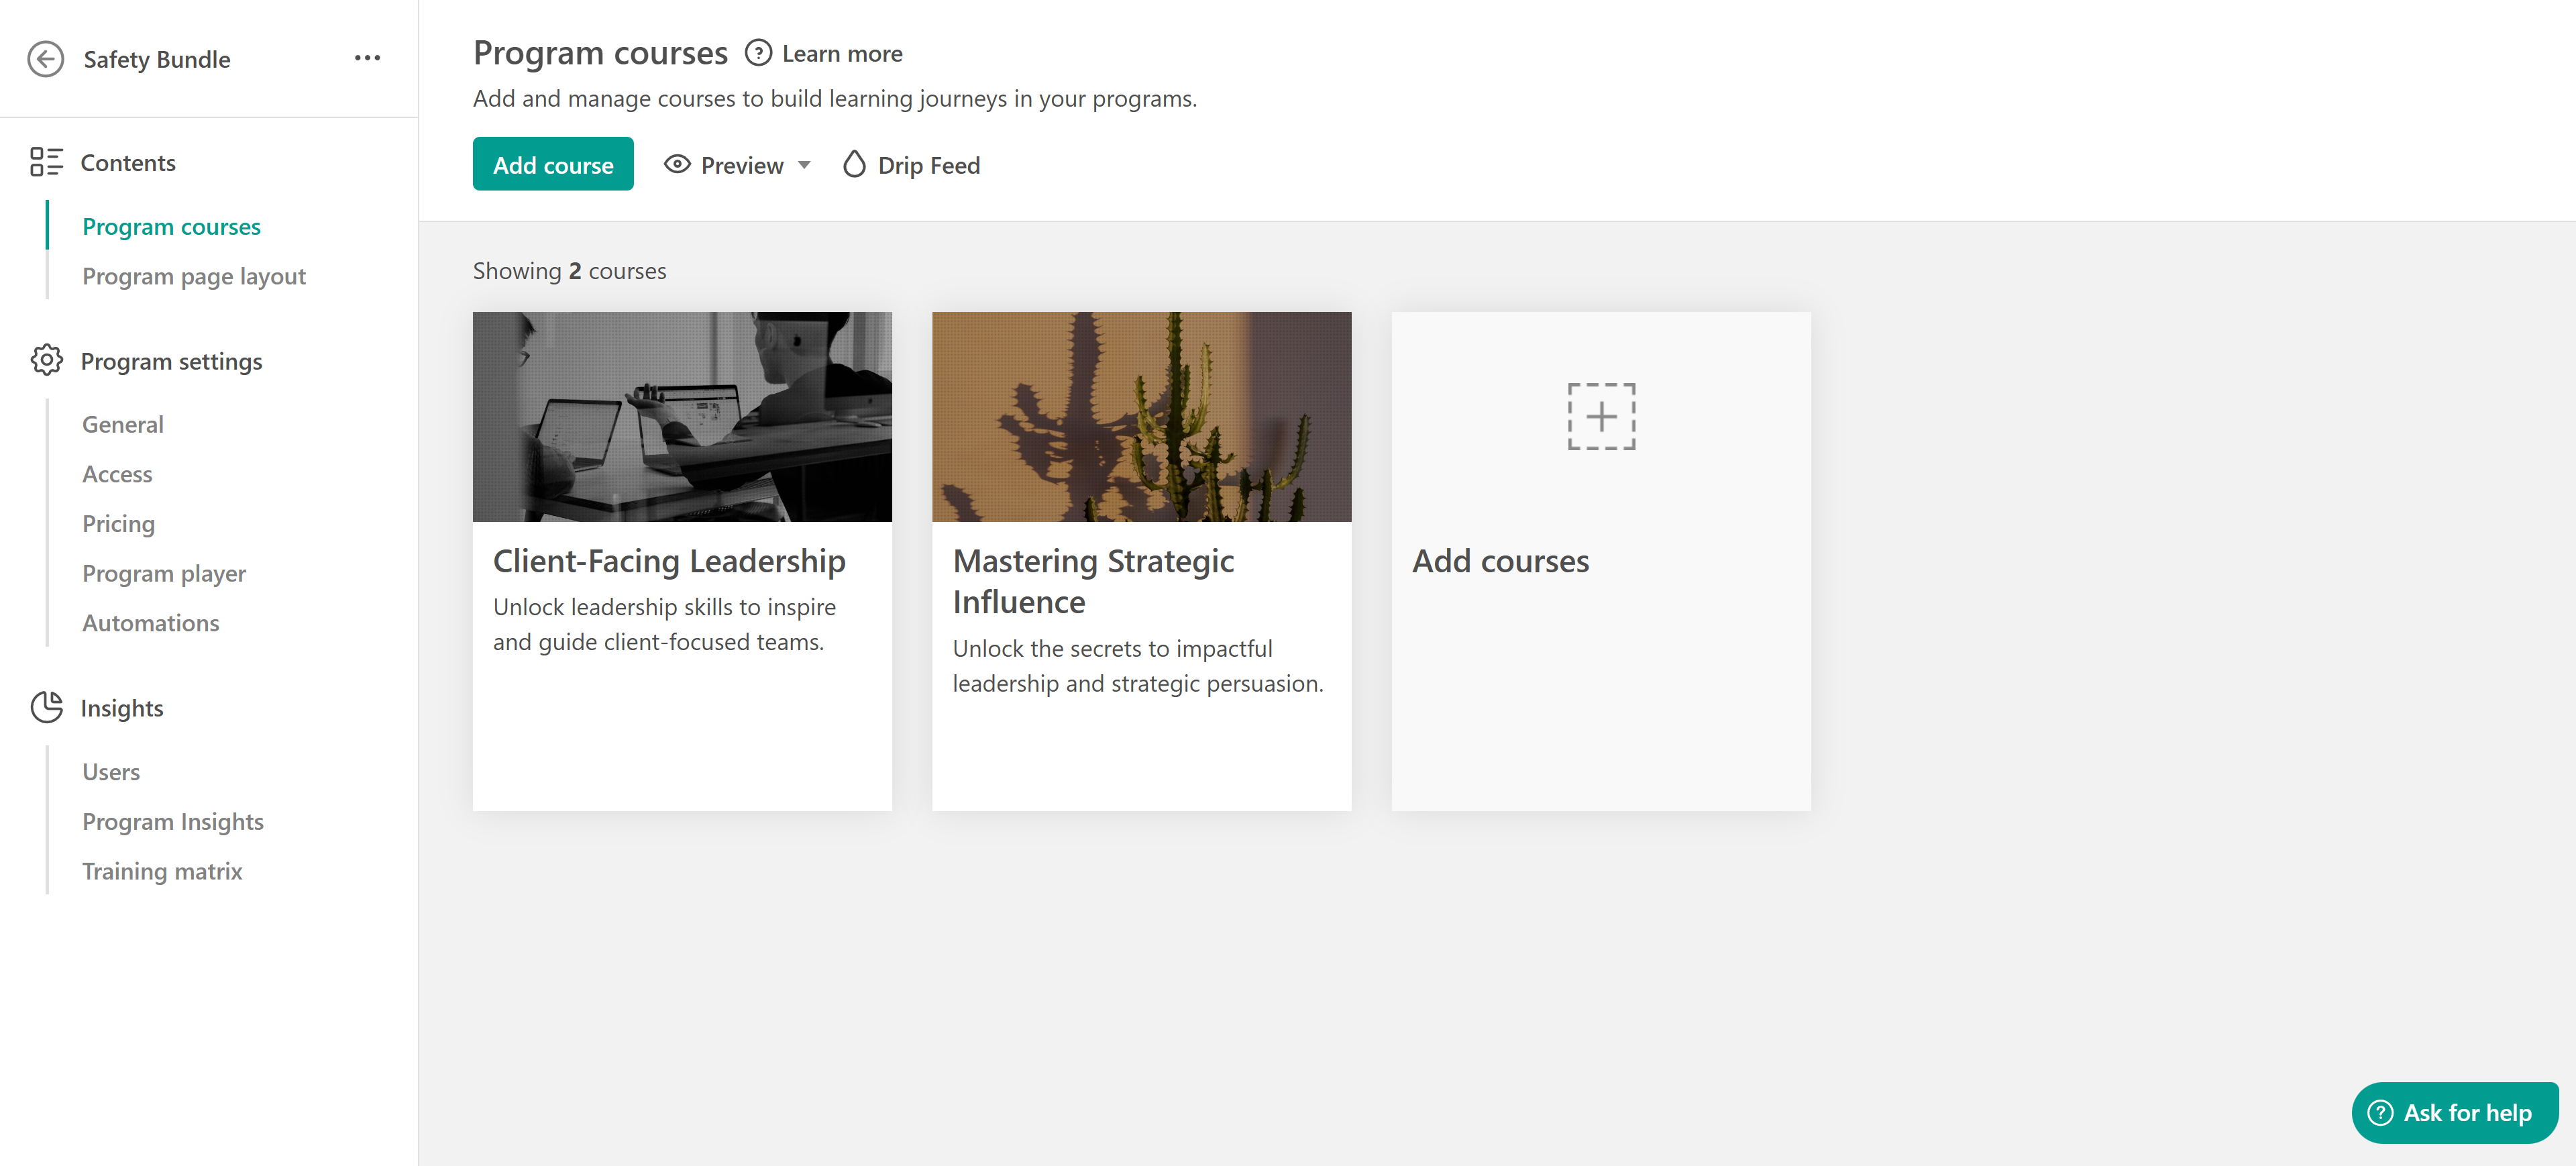
Task: Expand the Preview dropdown arrow
Action: pos(804,165)
